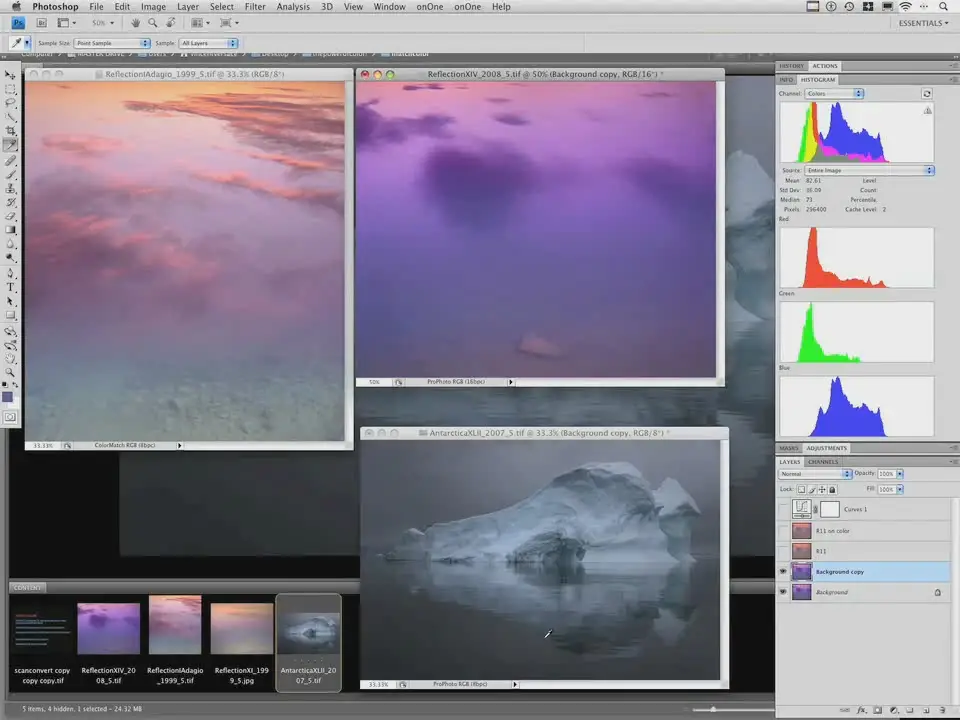The height and width of the screenshot is (720, 960).
Task: Select the Healing Brush tool
Action: 10,160
